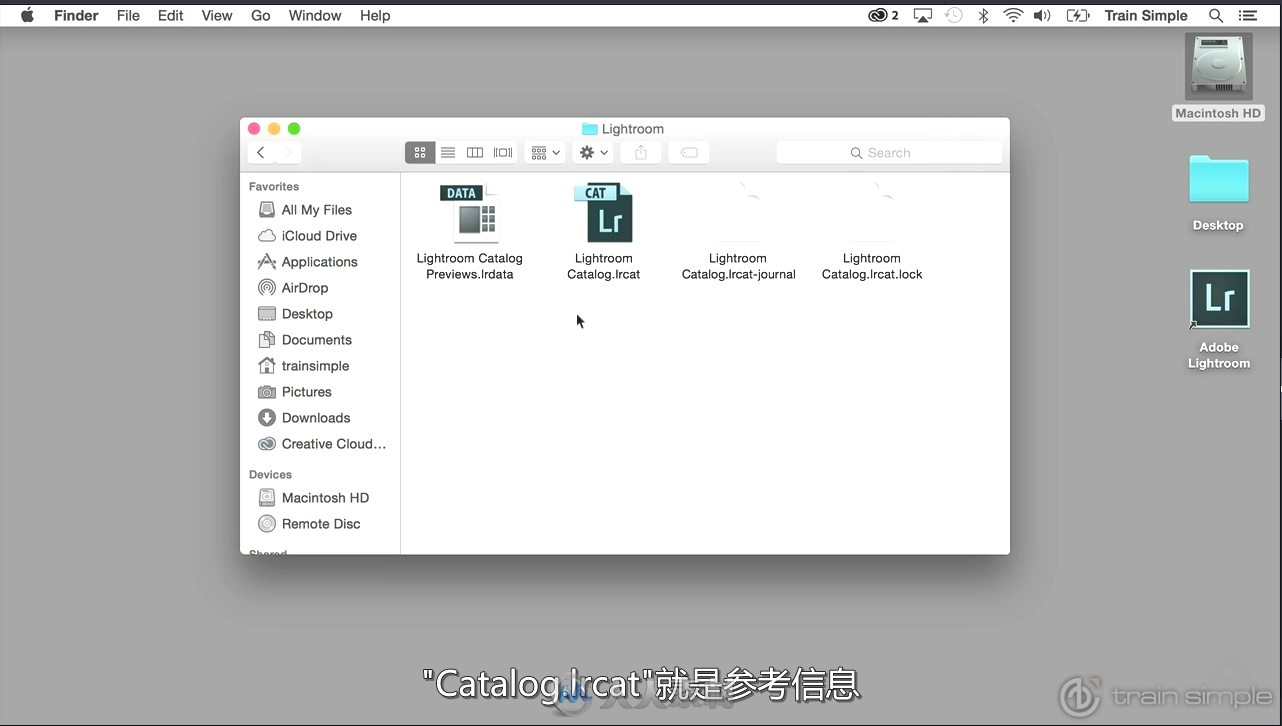
Task: Open All My Files in sidebar
Action: (x=317, y=210)
